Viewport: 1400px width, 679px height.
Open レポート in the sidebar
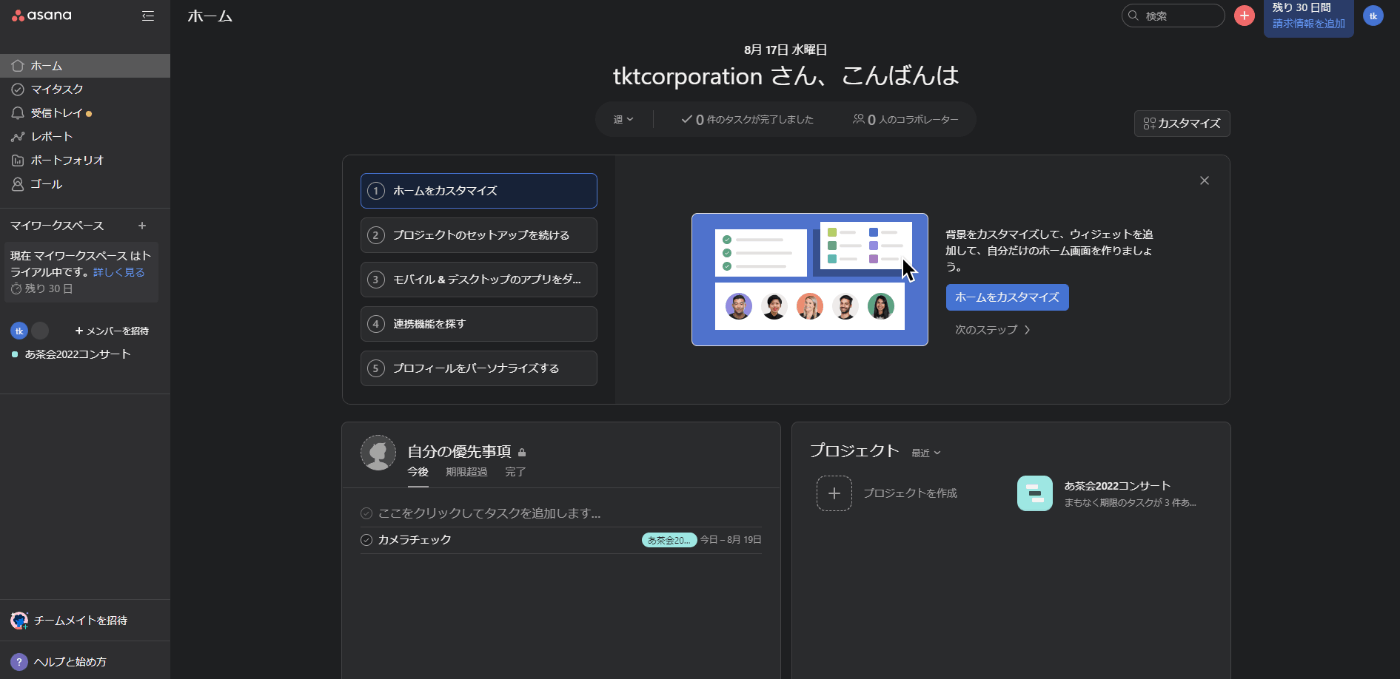85,136
